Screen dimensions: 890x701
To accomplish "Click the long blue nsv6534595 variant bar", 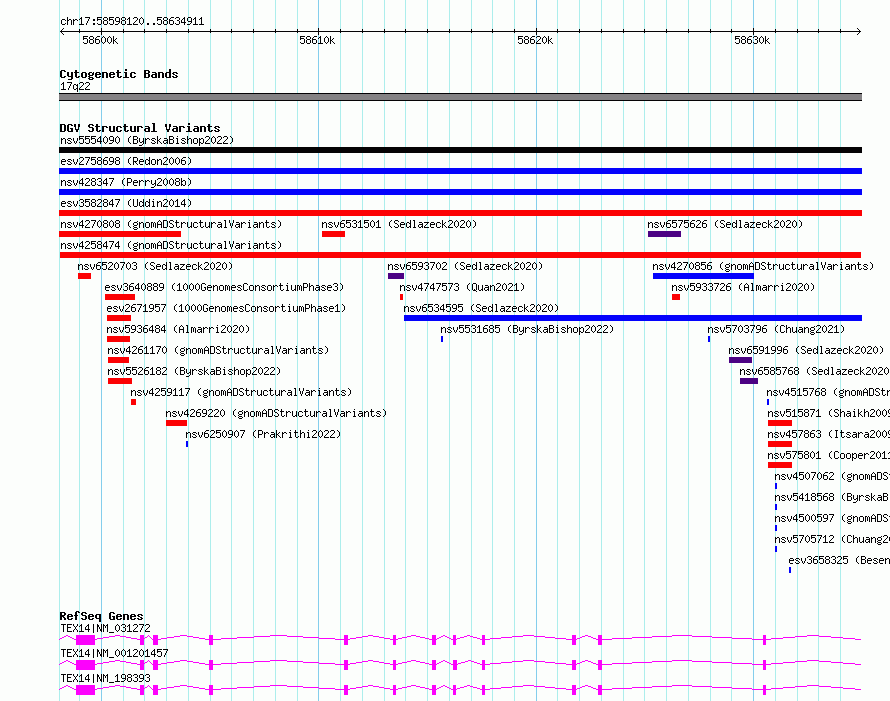I will click(x=633, y=318).
